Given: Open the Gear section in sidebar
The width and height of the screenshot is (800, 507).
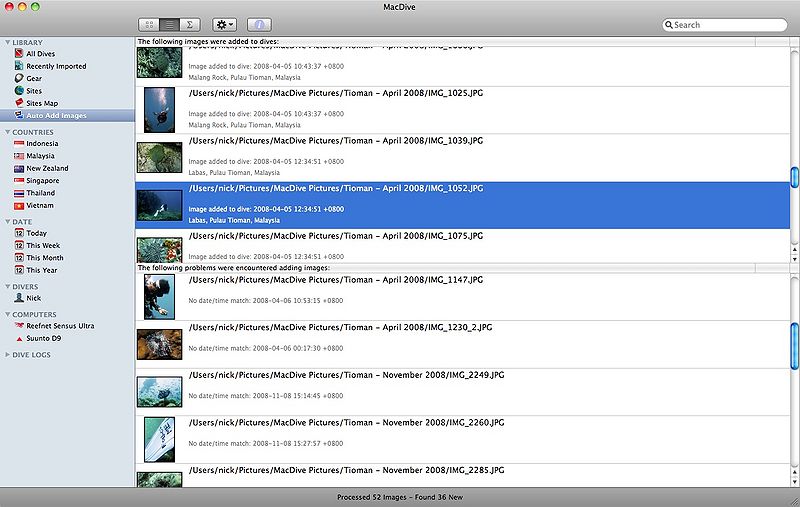Looking at the screenshot, I should coord(34,78).
